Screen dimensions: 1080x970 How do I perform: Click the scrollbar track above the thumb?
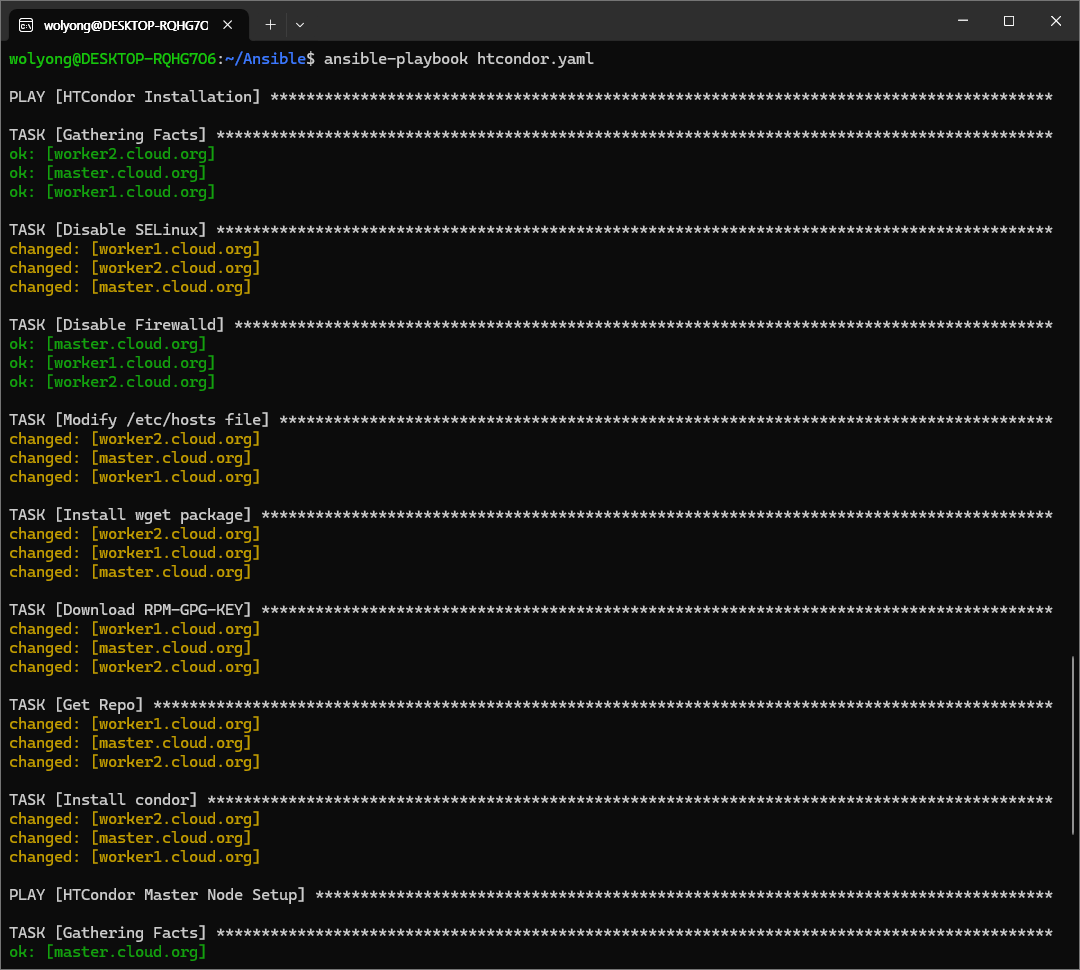click(1073, 350)
